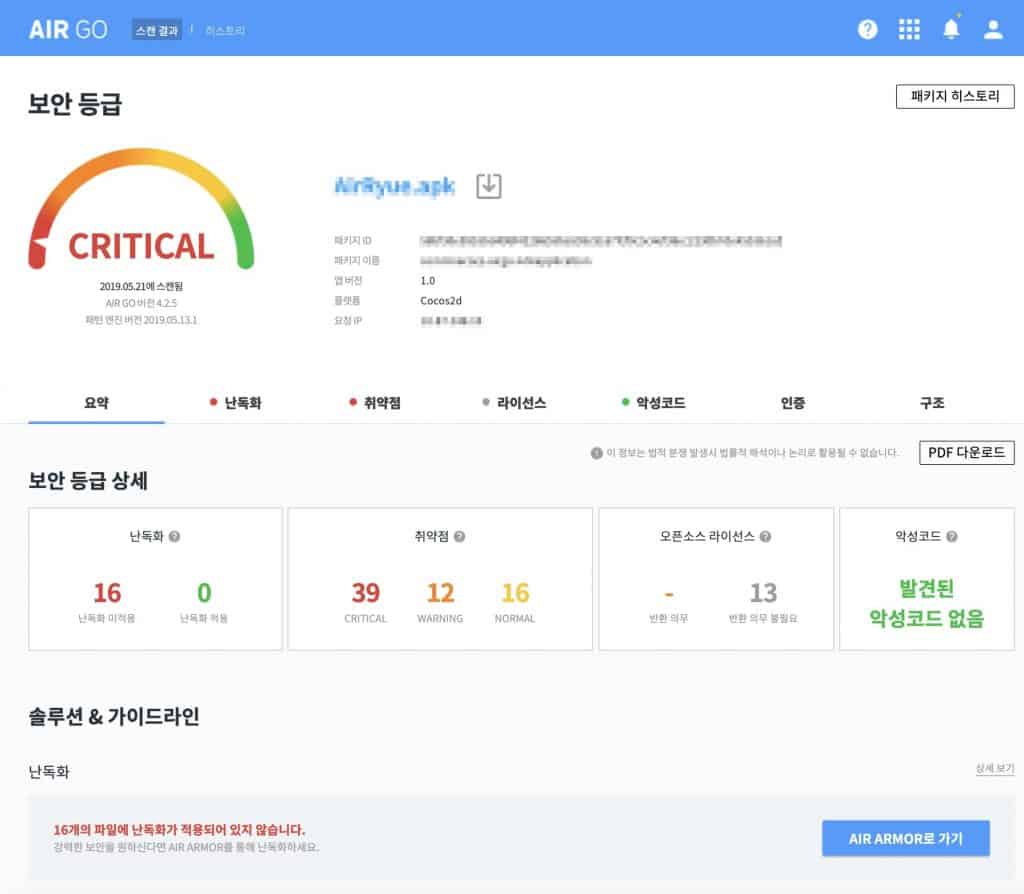Viewport: 1024px width, 894px height.
Task: Click help icon beside 악성코드 card title
Action: [x=951, y=537]
